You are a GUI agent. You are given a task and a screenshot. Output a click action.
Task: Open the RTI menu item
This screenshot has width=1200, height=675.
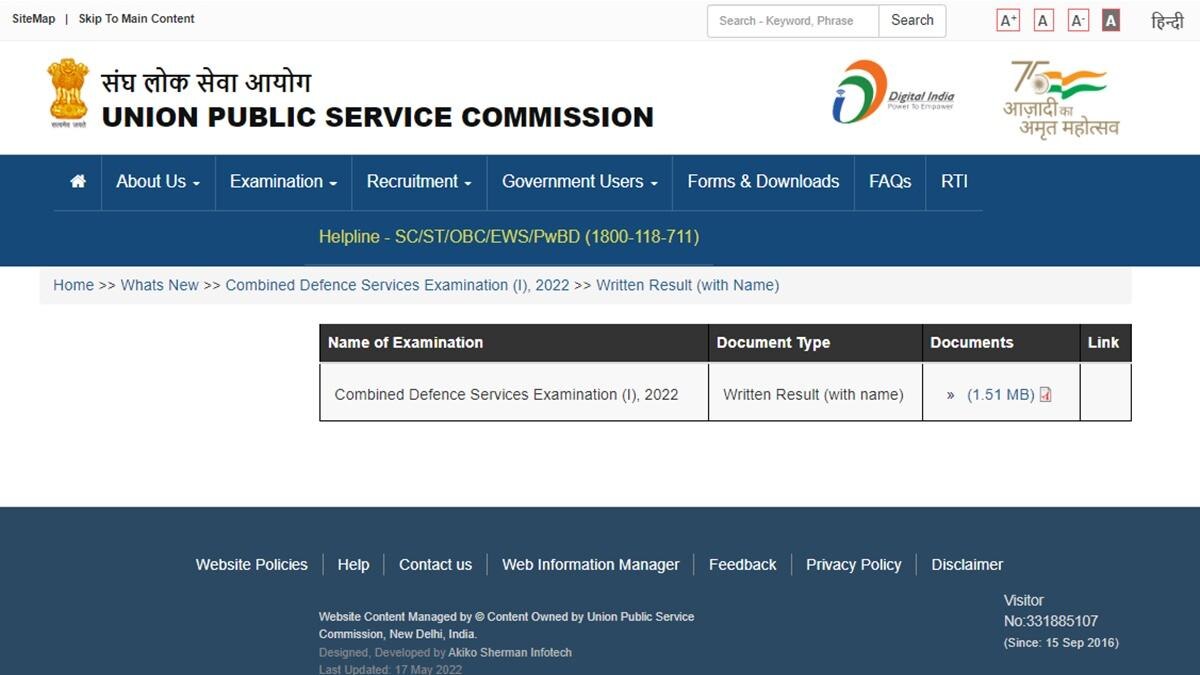coord(954,182)
